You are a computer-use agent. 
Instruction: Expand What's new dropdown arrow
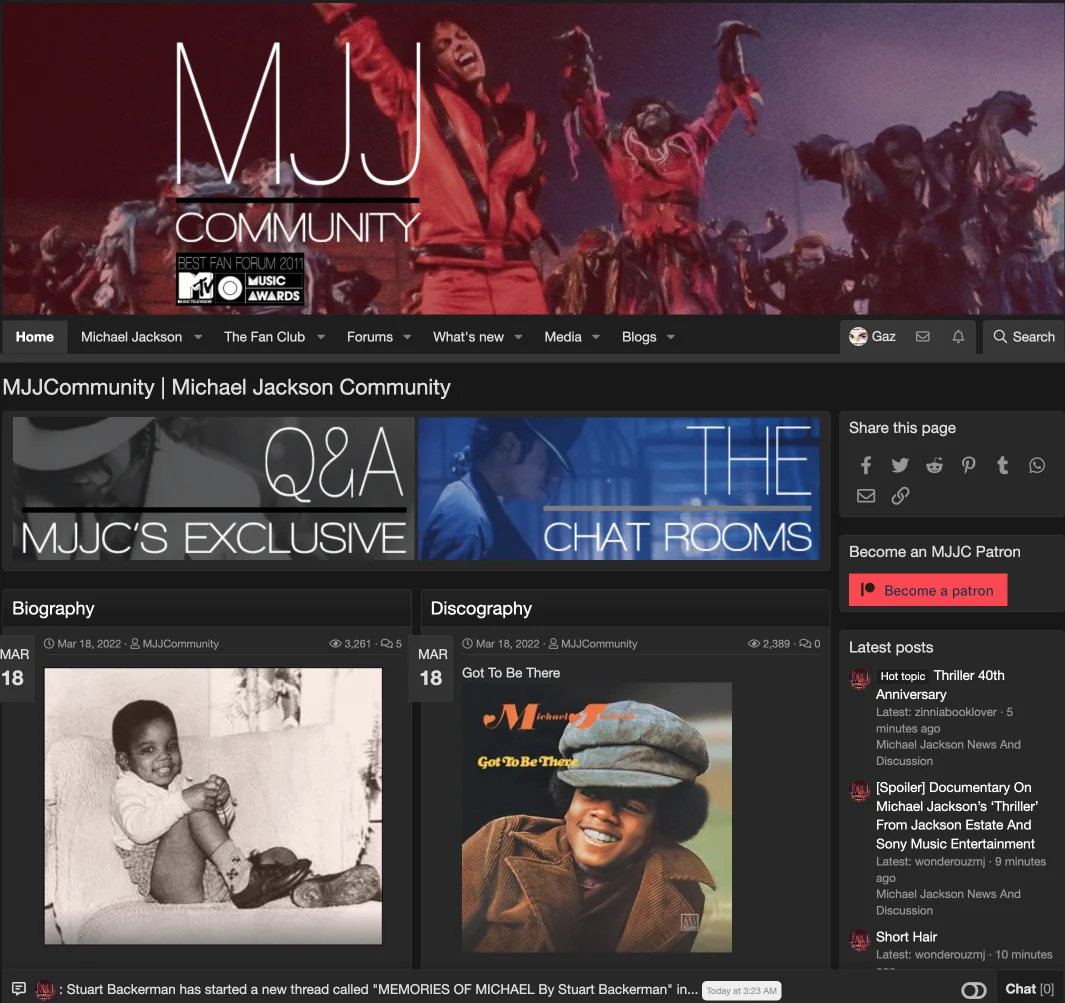tap(518, 337)
